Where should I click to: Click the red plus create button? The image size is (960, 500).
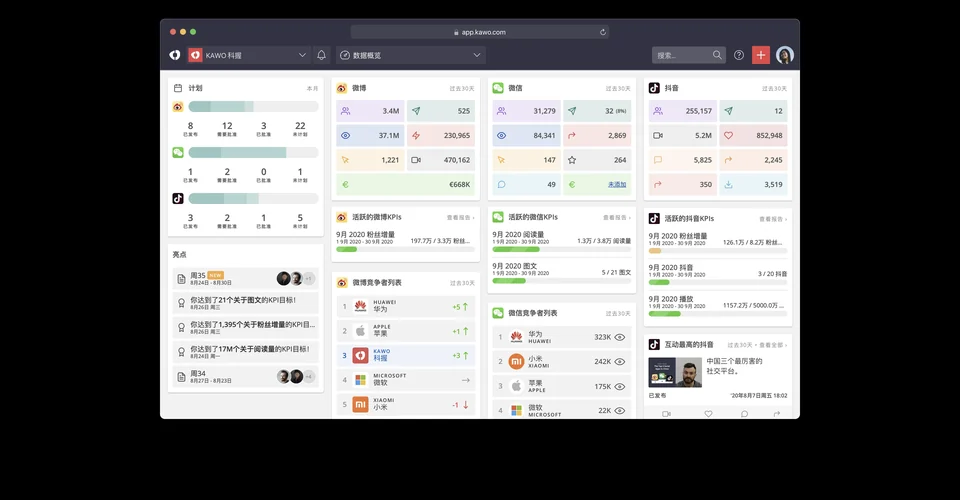click(760, 55)
